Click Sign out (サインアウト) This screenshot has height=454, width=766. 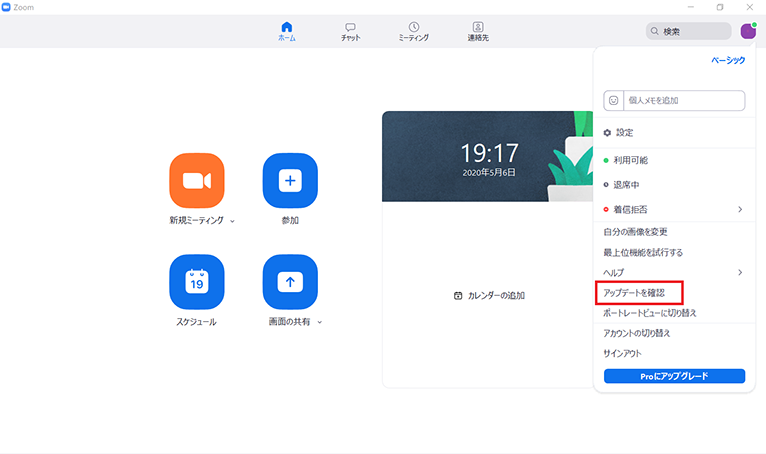tap(622, 353)
